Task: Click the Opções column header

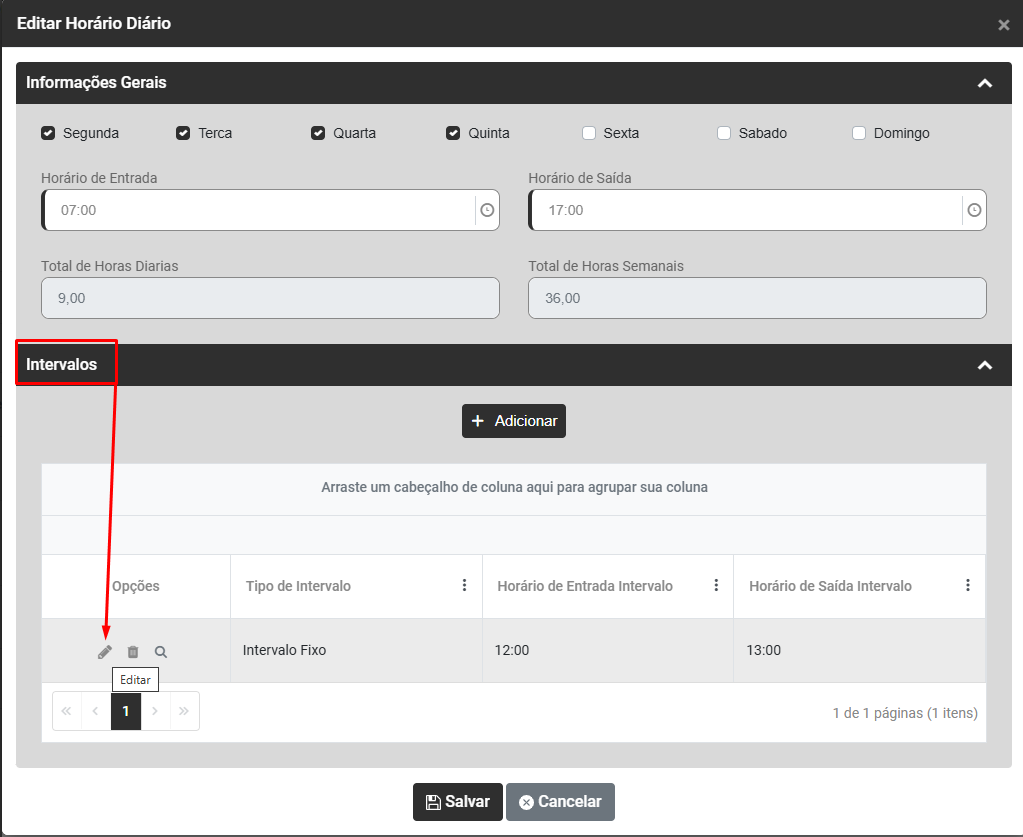Action: pos(136,586)
